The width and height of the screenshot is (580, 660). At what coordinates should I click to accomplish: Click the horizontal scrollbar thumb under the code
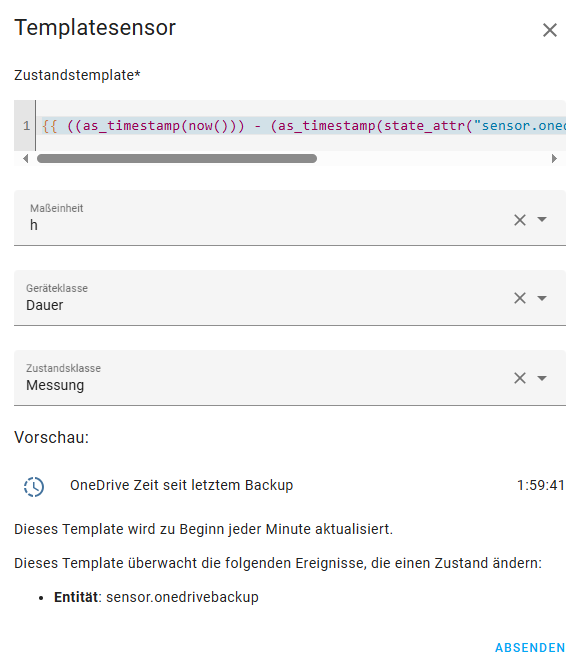[177, 159]
